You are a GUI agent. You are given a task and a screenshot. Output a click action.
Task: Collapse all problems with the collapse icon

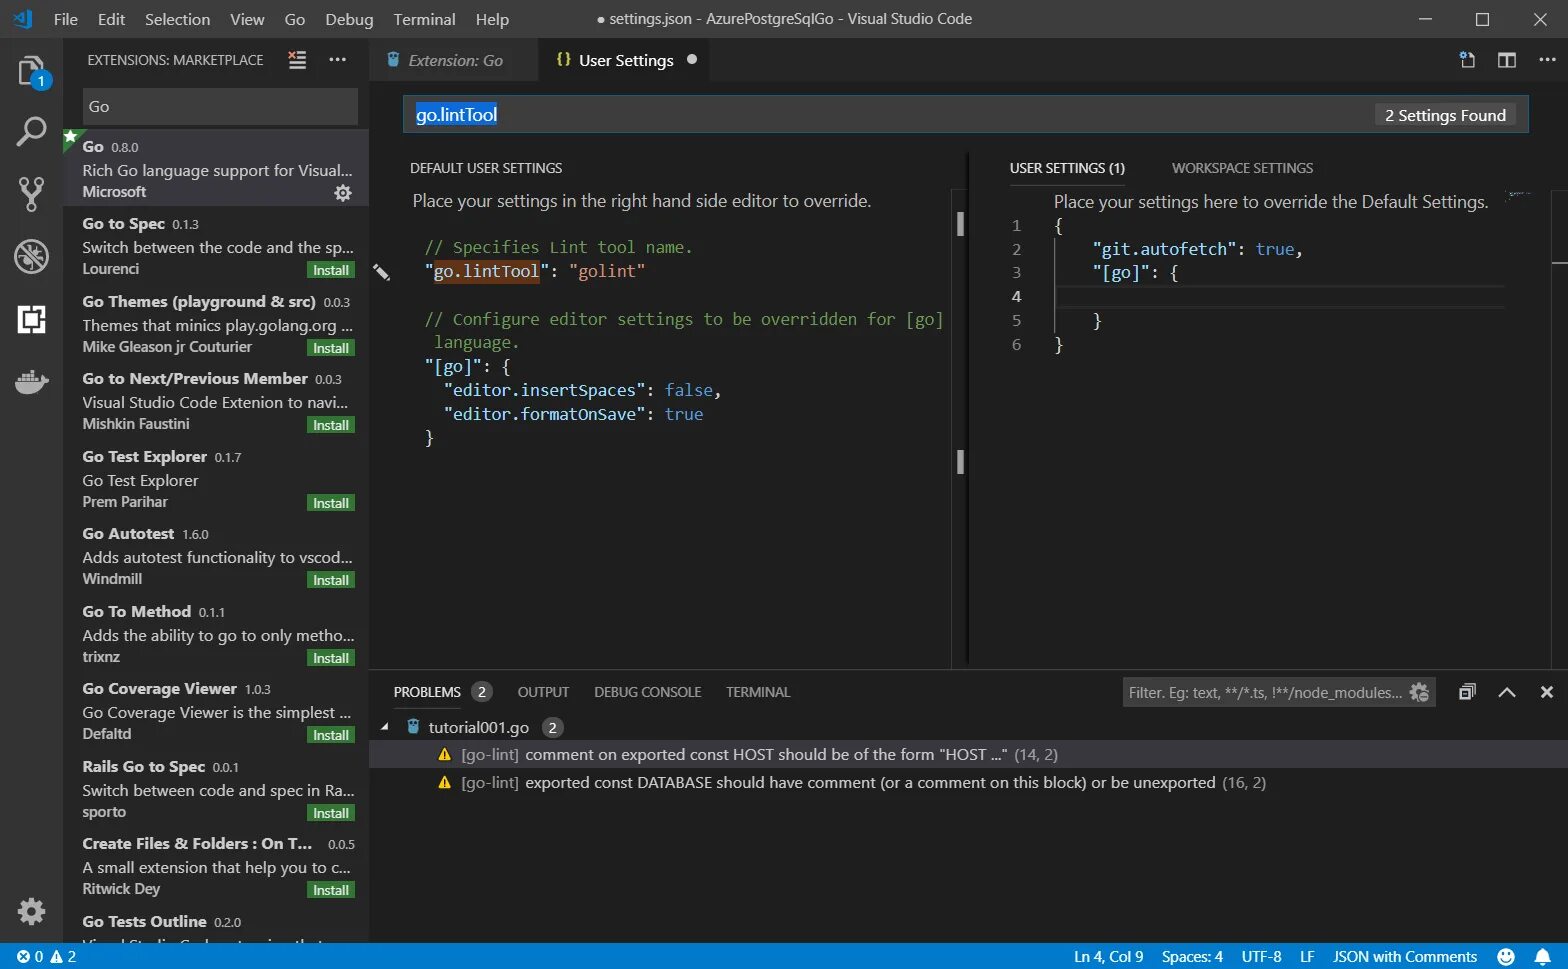pyautogui.click(x=1467, y=692)
